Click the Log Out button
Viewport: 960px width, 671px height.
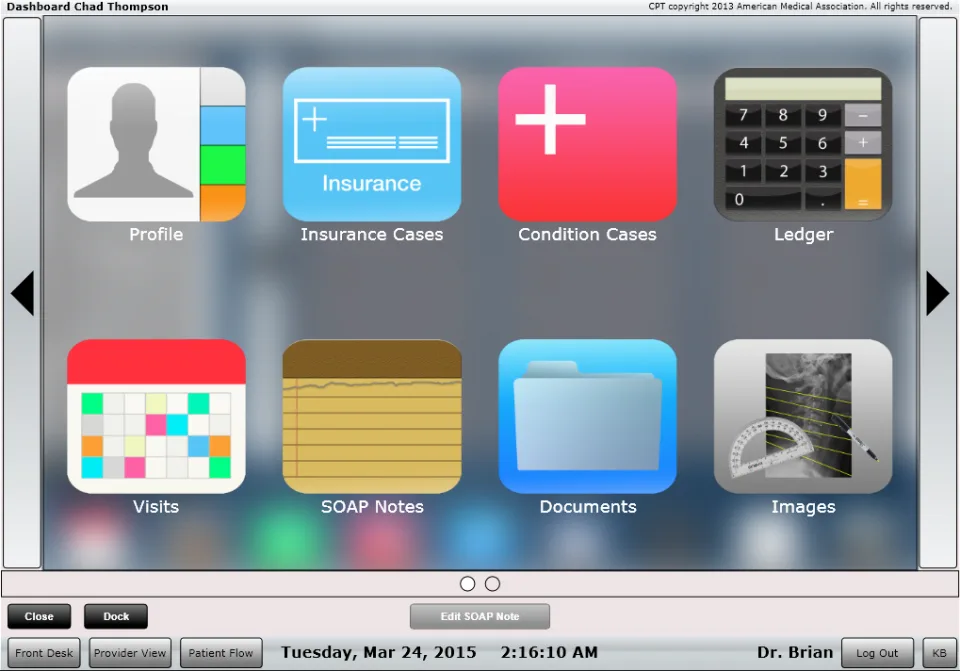point(877,653)
